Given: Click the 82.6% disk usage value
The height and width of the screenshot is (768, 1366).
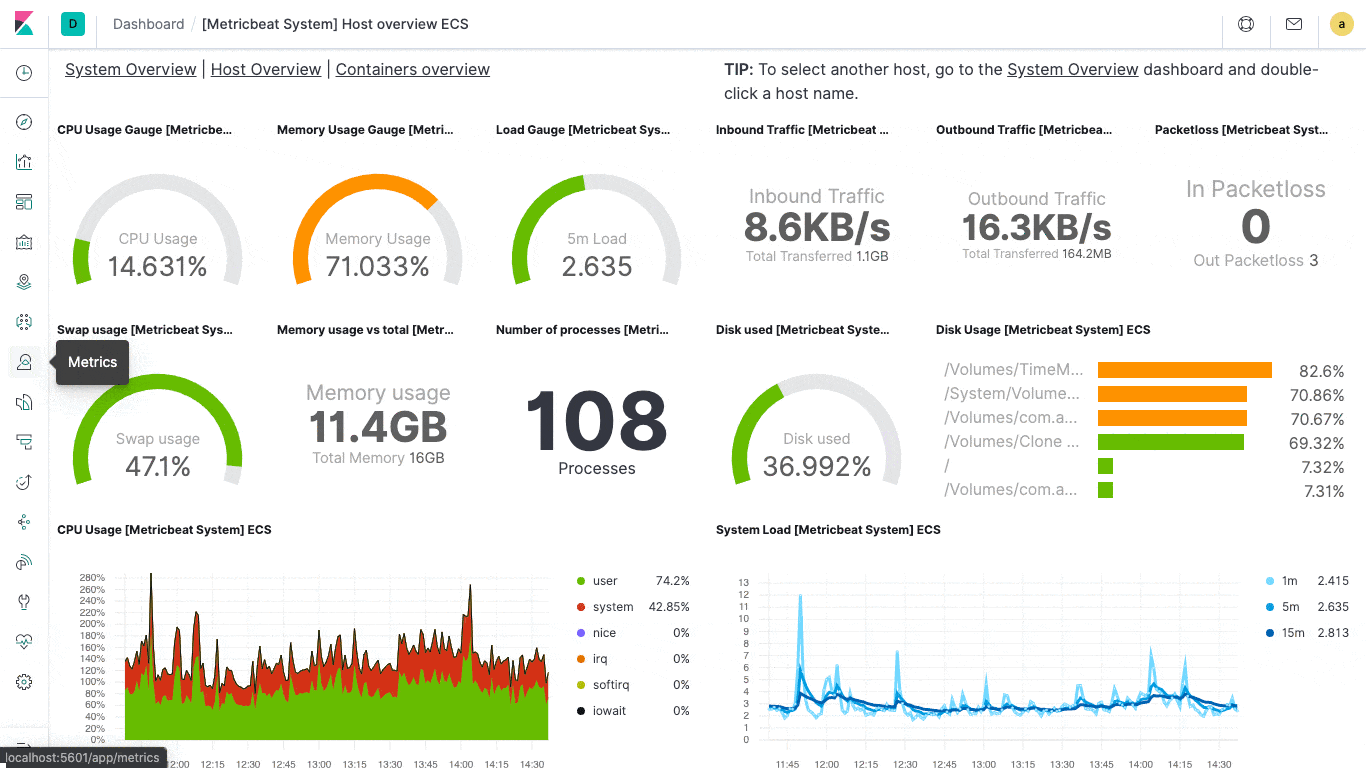Looking at the screenshot, I should coord(1322,371).
